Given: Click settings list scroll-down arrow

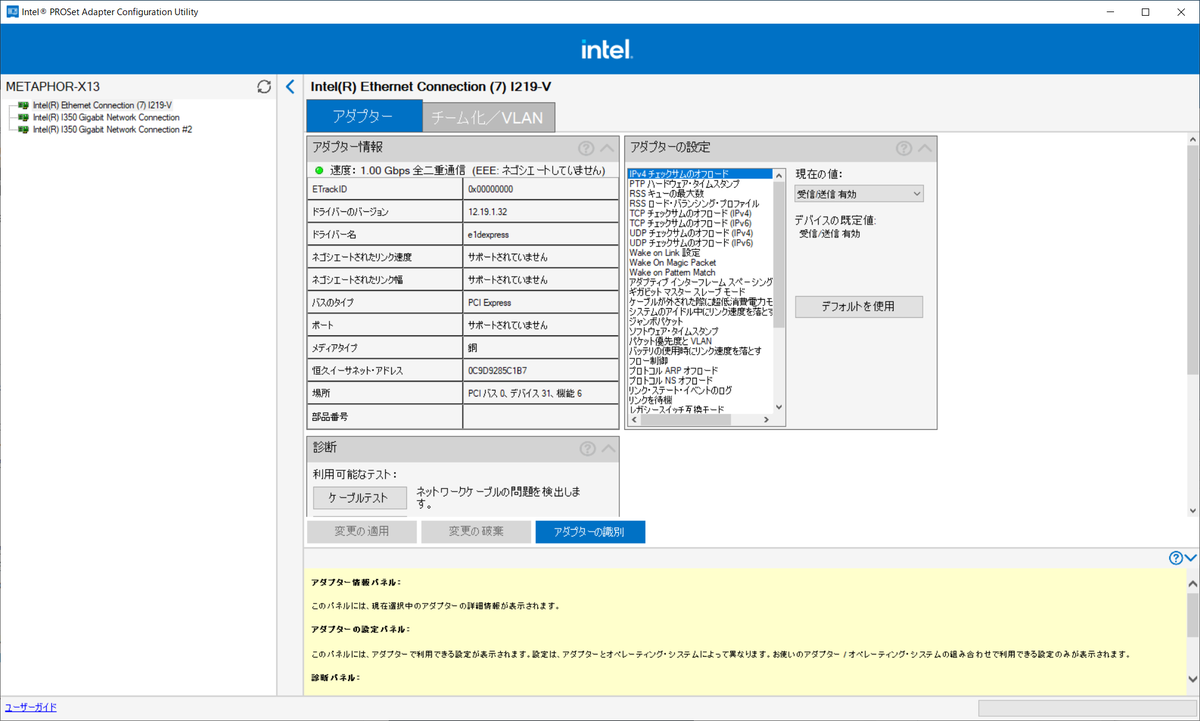Looking at the screenshot, I should point(779,408).
